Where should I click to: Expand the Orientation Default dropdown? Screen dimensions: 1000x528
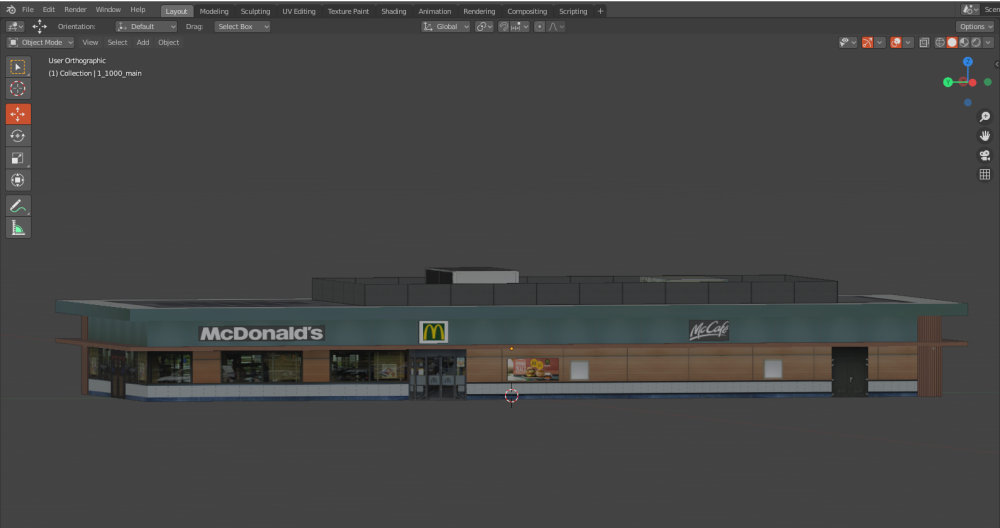[x=145, y=27]
